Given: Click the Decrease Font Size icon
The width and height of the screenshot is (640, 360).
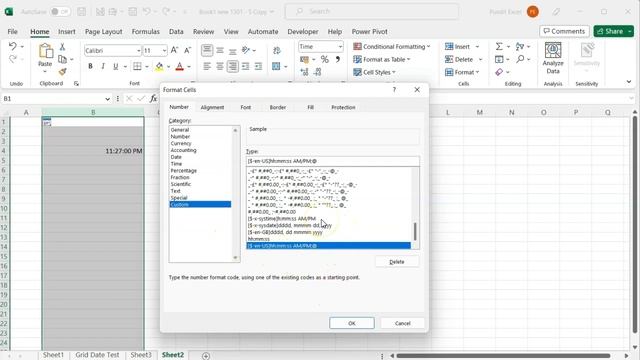Looking at the screenshot, I should [x=187, y=50].
